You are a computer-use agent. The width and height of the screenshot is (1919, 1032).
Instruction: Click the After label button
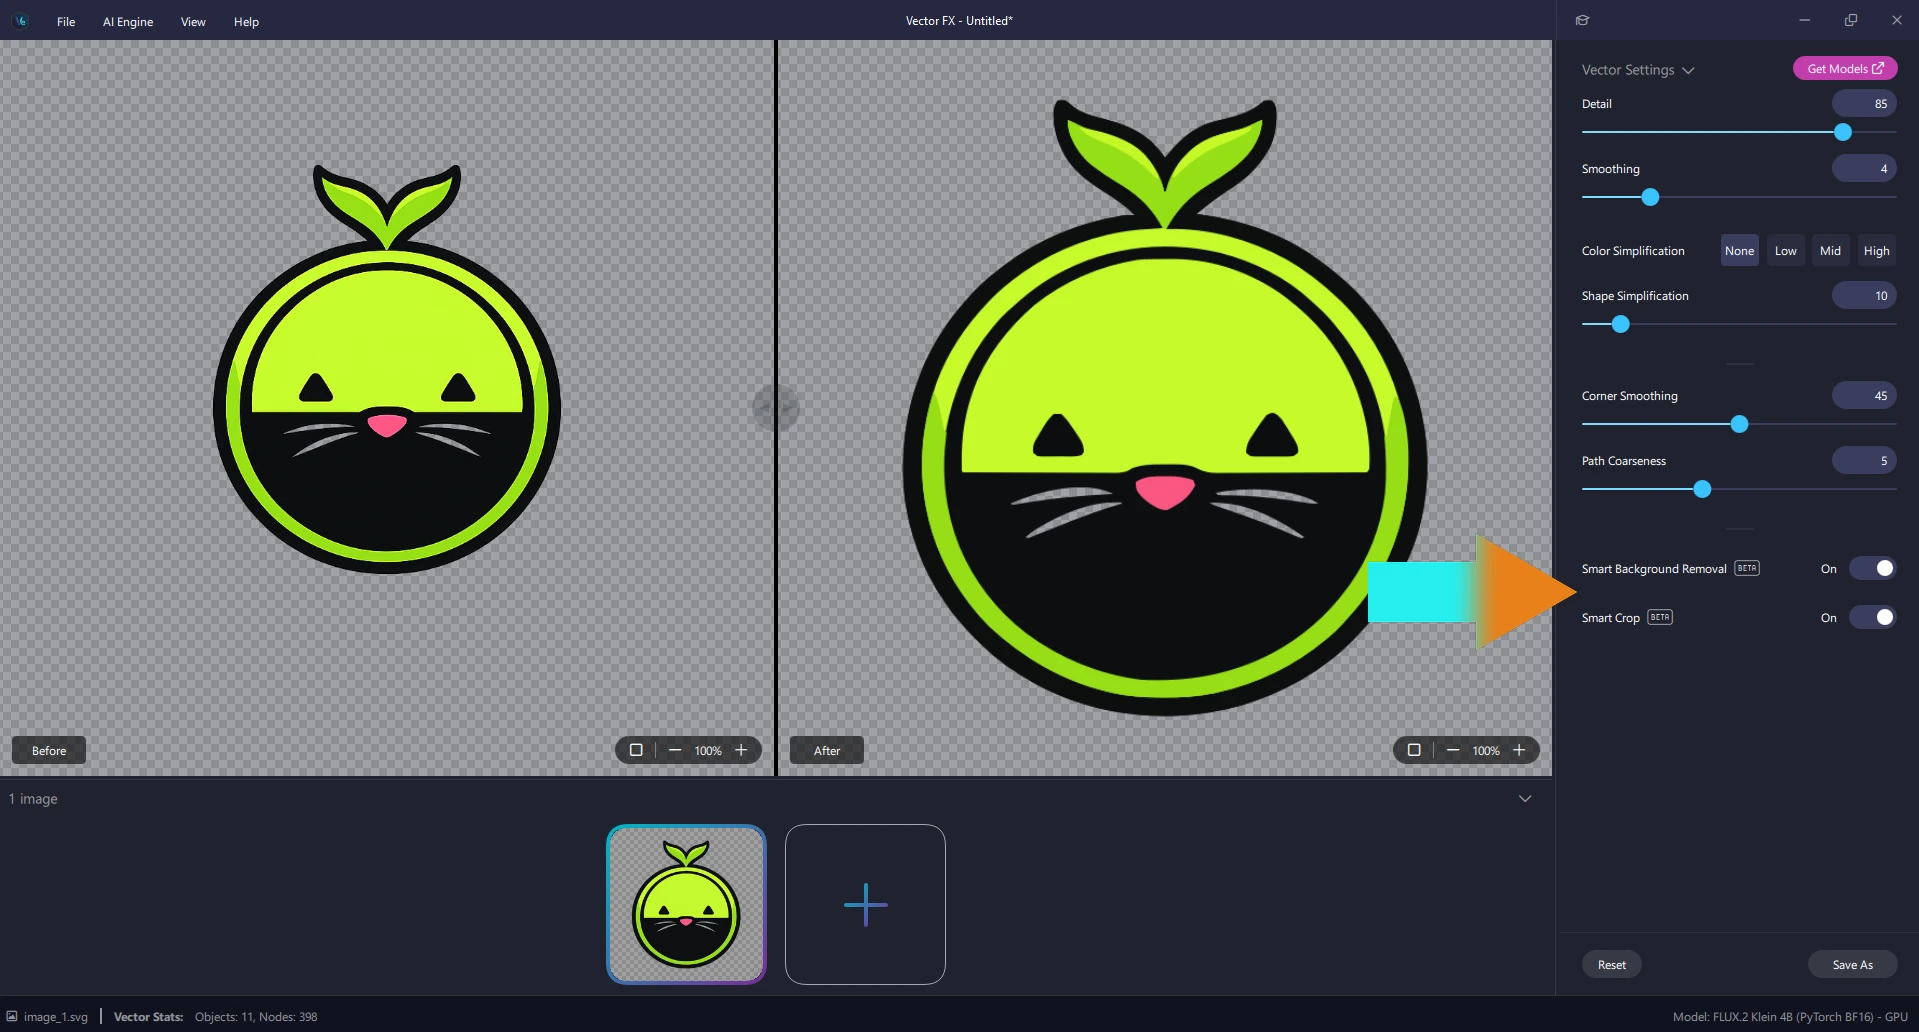(x=827, y=750)
